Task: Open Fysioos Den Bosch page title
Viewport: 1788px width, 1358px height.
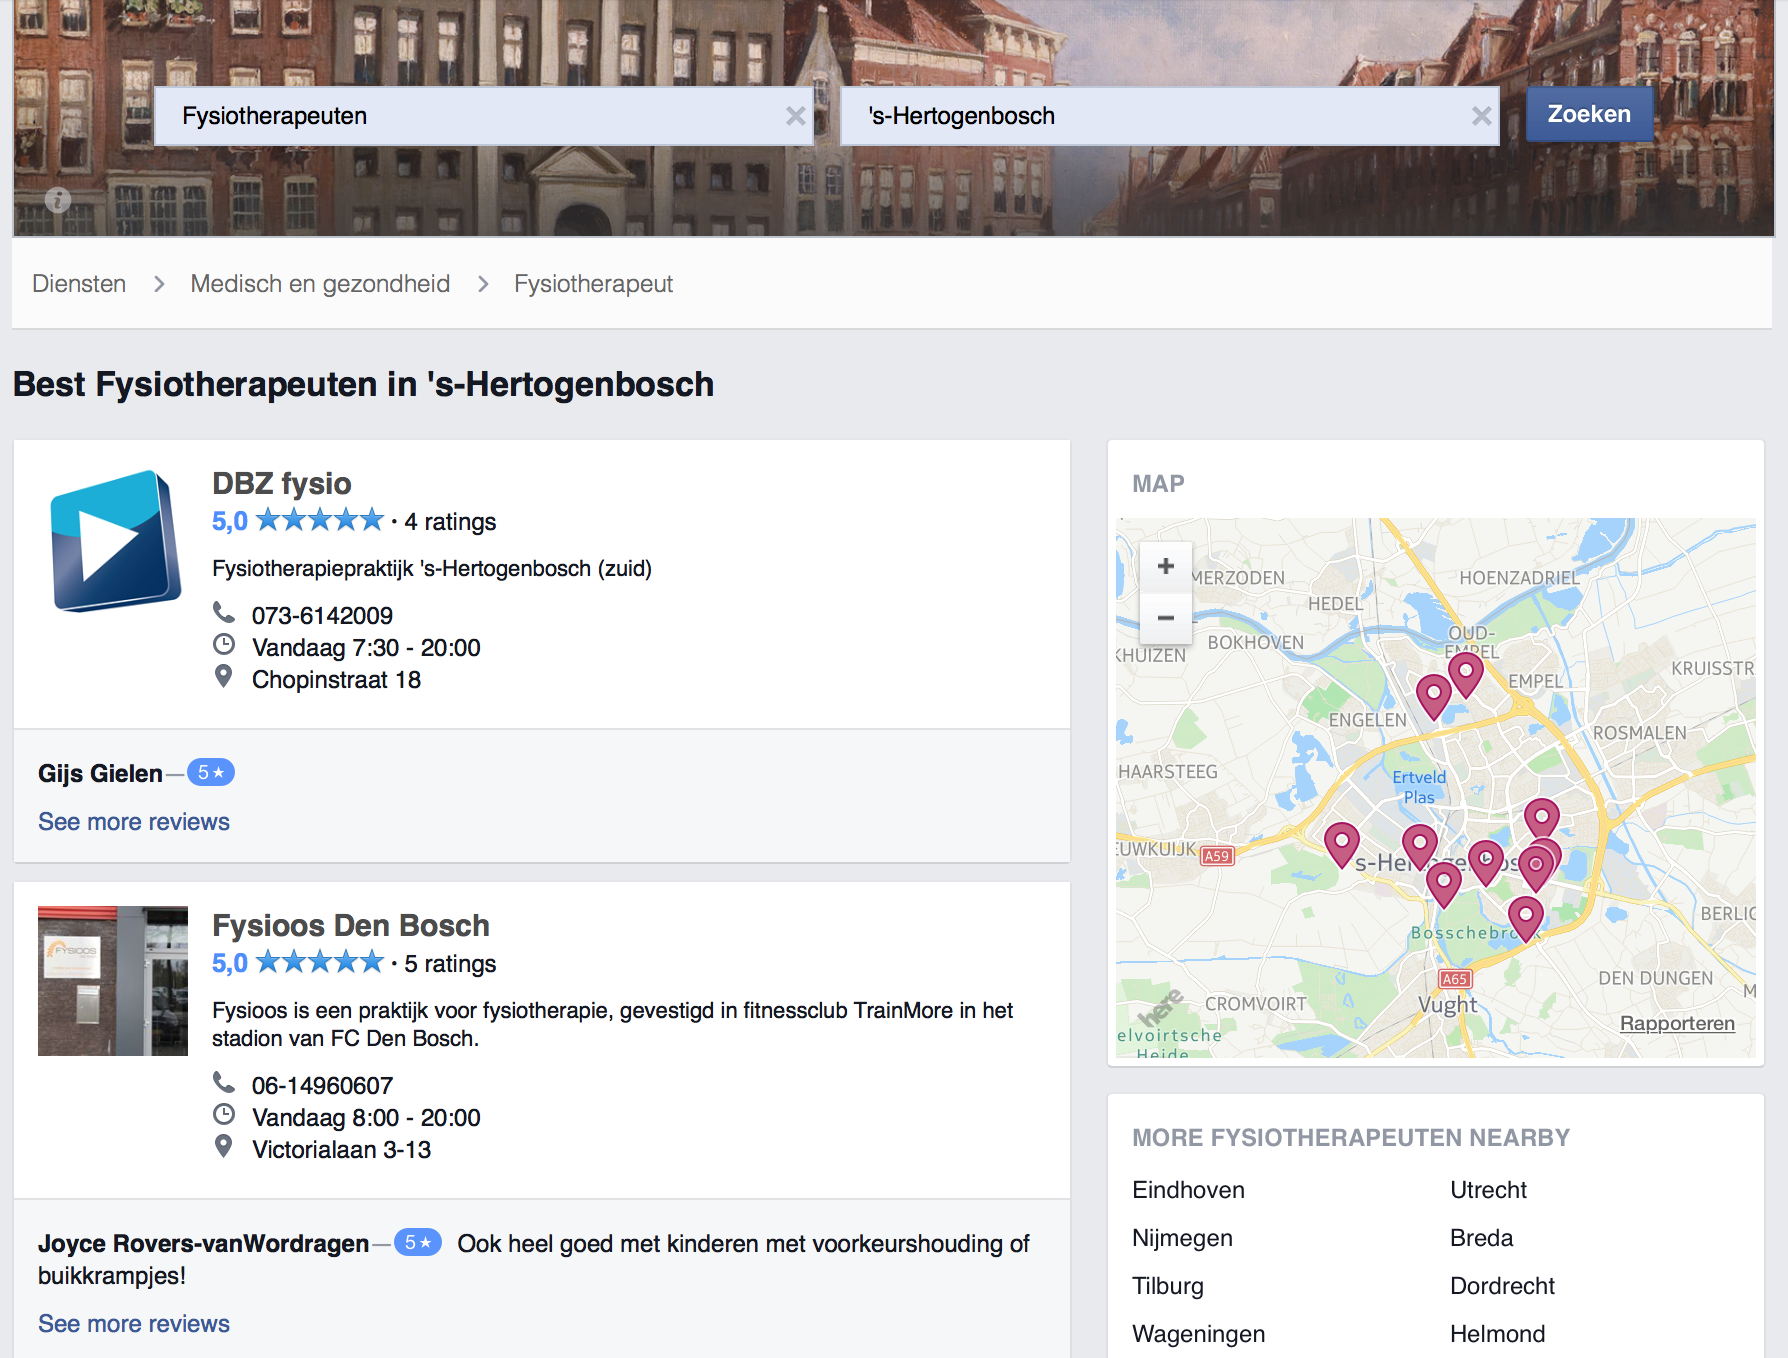Action: tap(351, 925)
